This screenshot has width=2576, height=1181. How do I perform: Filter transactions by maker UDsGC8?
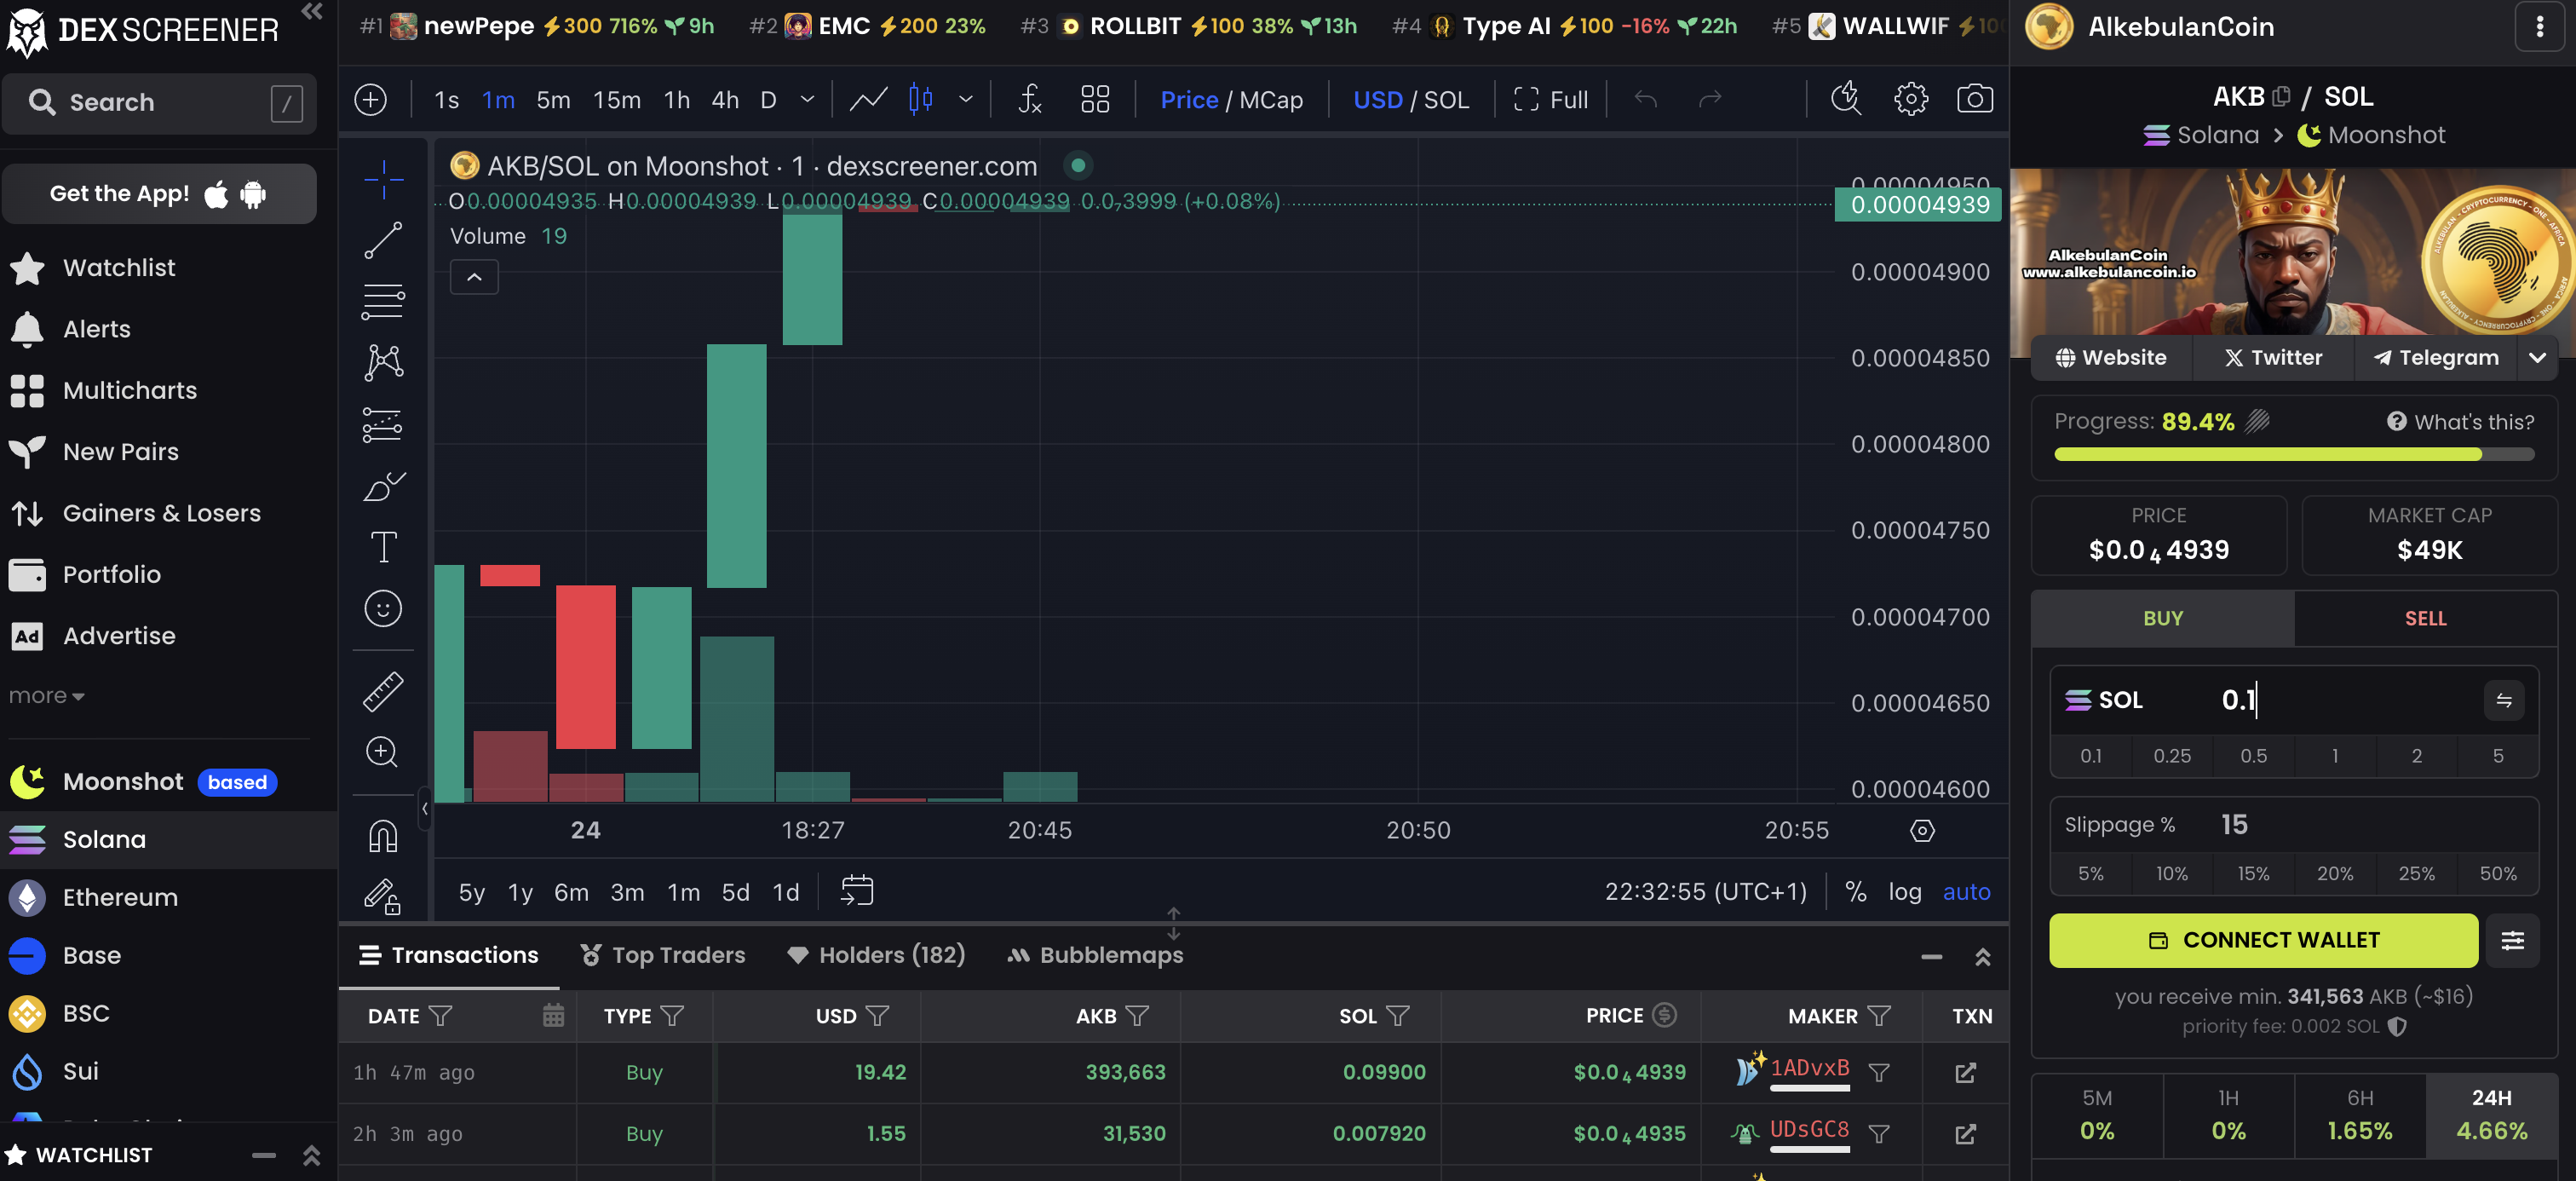click(x=1879, y=1134)
